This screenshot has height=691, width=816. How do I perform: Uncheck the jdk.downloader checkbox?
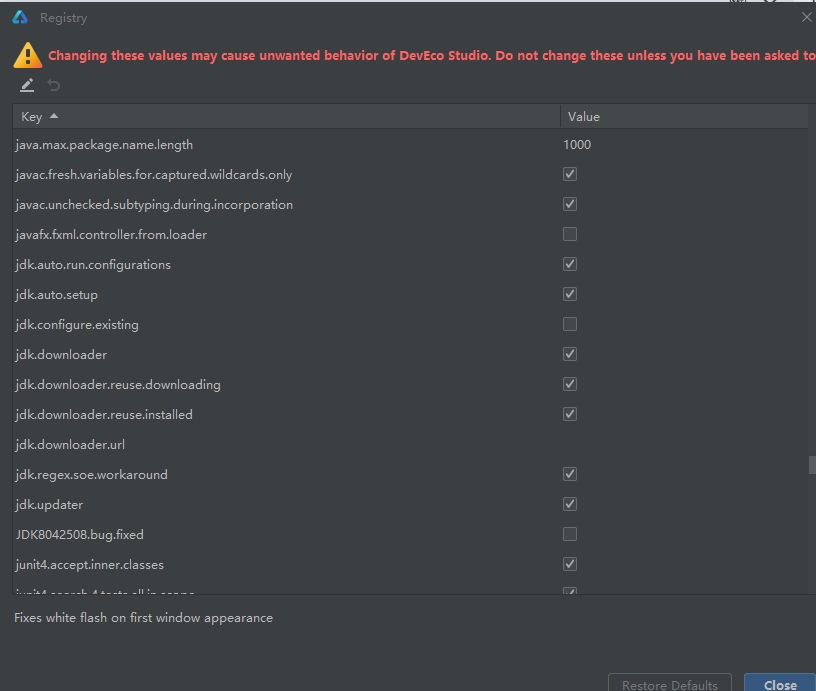pyautogui.click(x=570, y=354)
